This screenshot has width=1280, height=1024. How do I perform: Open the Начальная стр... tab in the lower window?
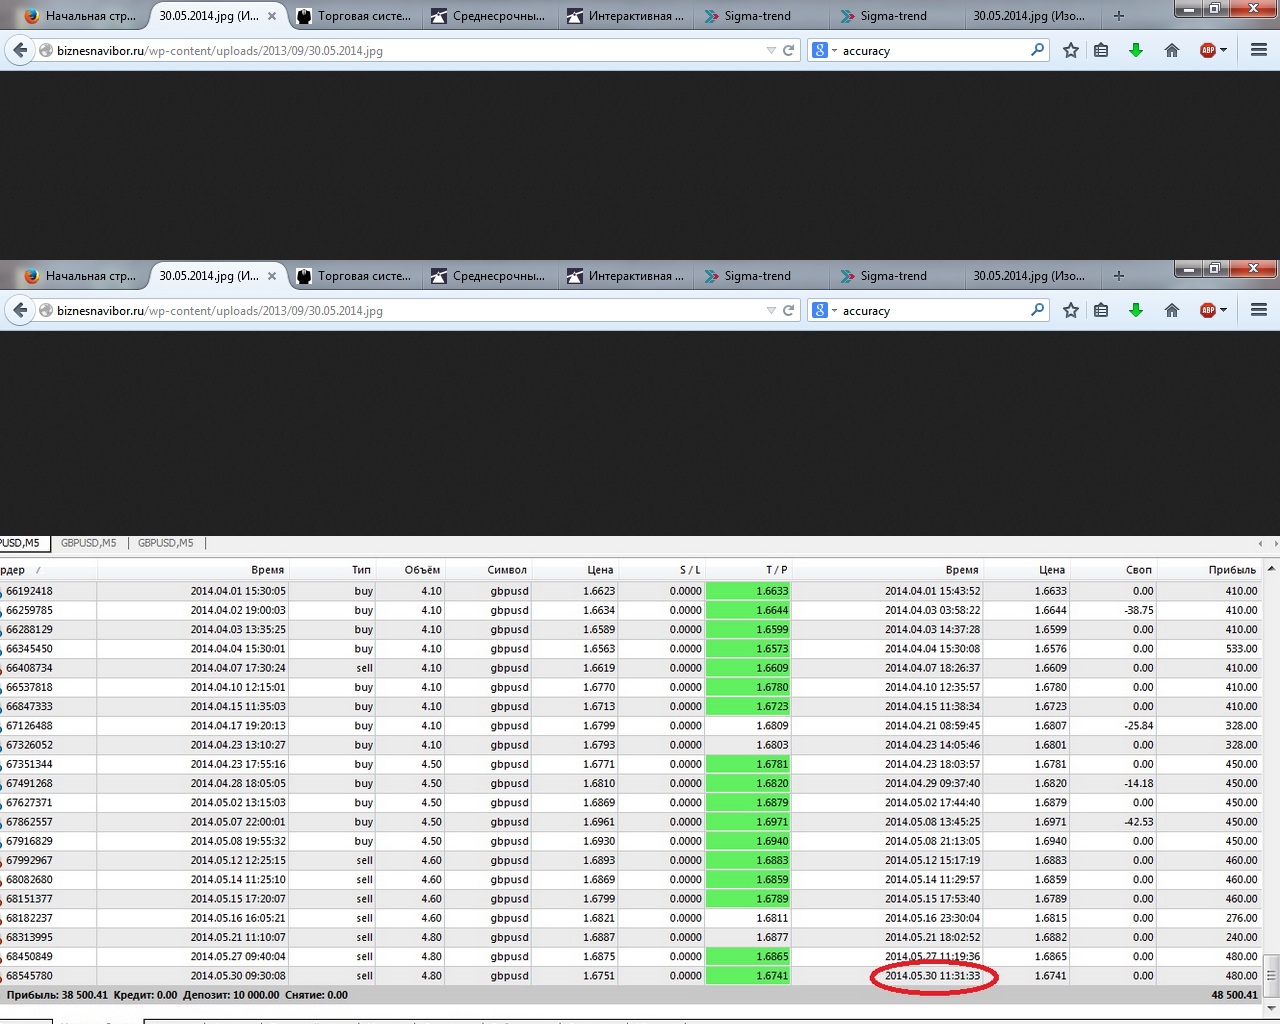click(x=80, y=276)
